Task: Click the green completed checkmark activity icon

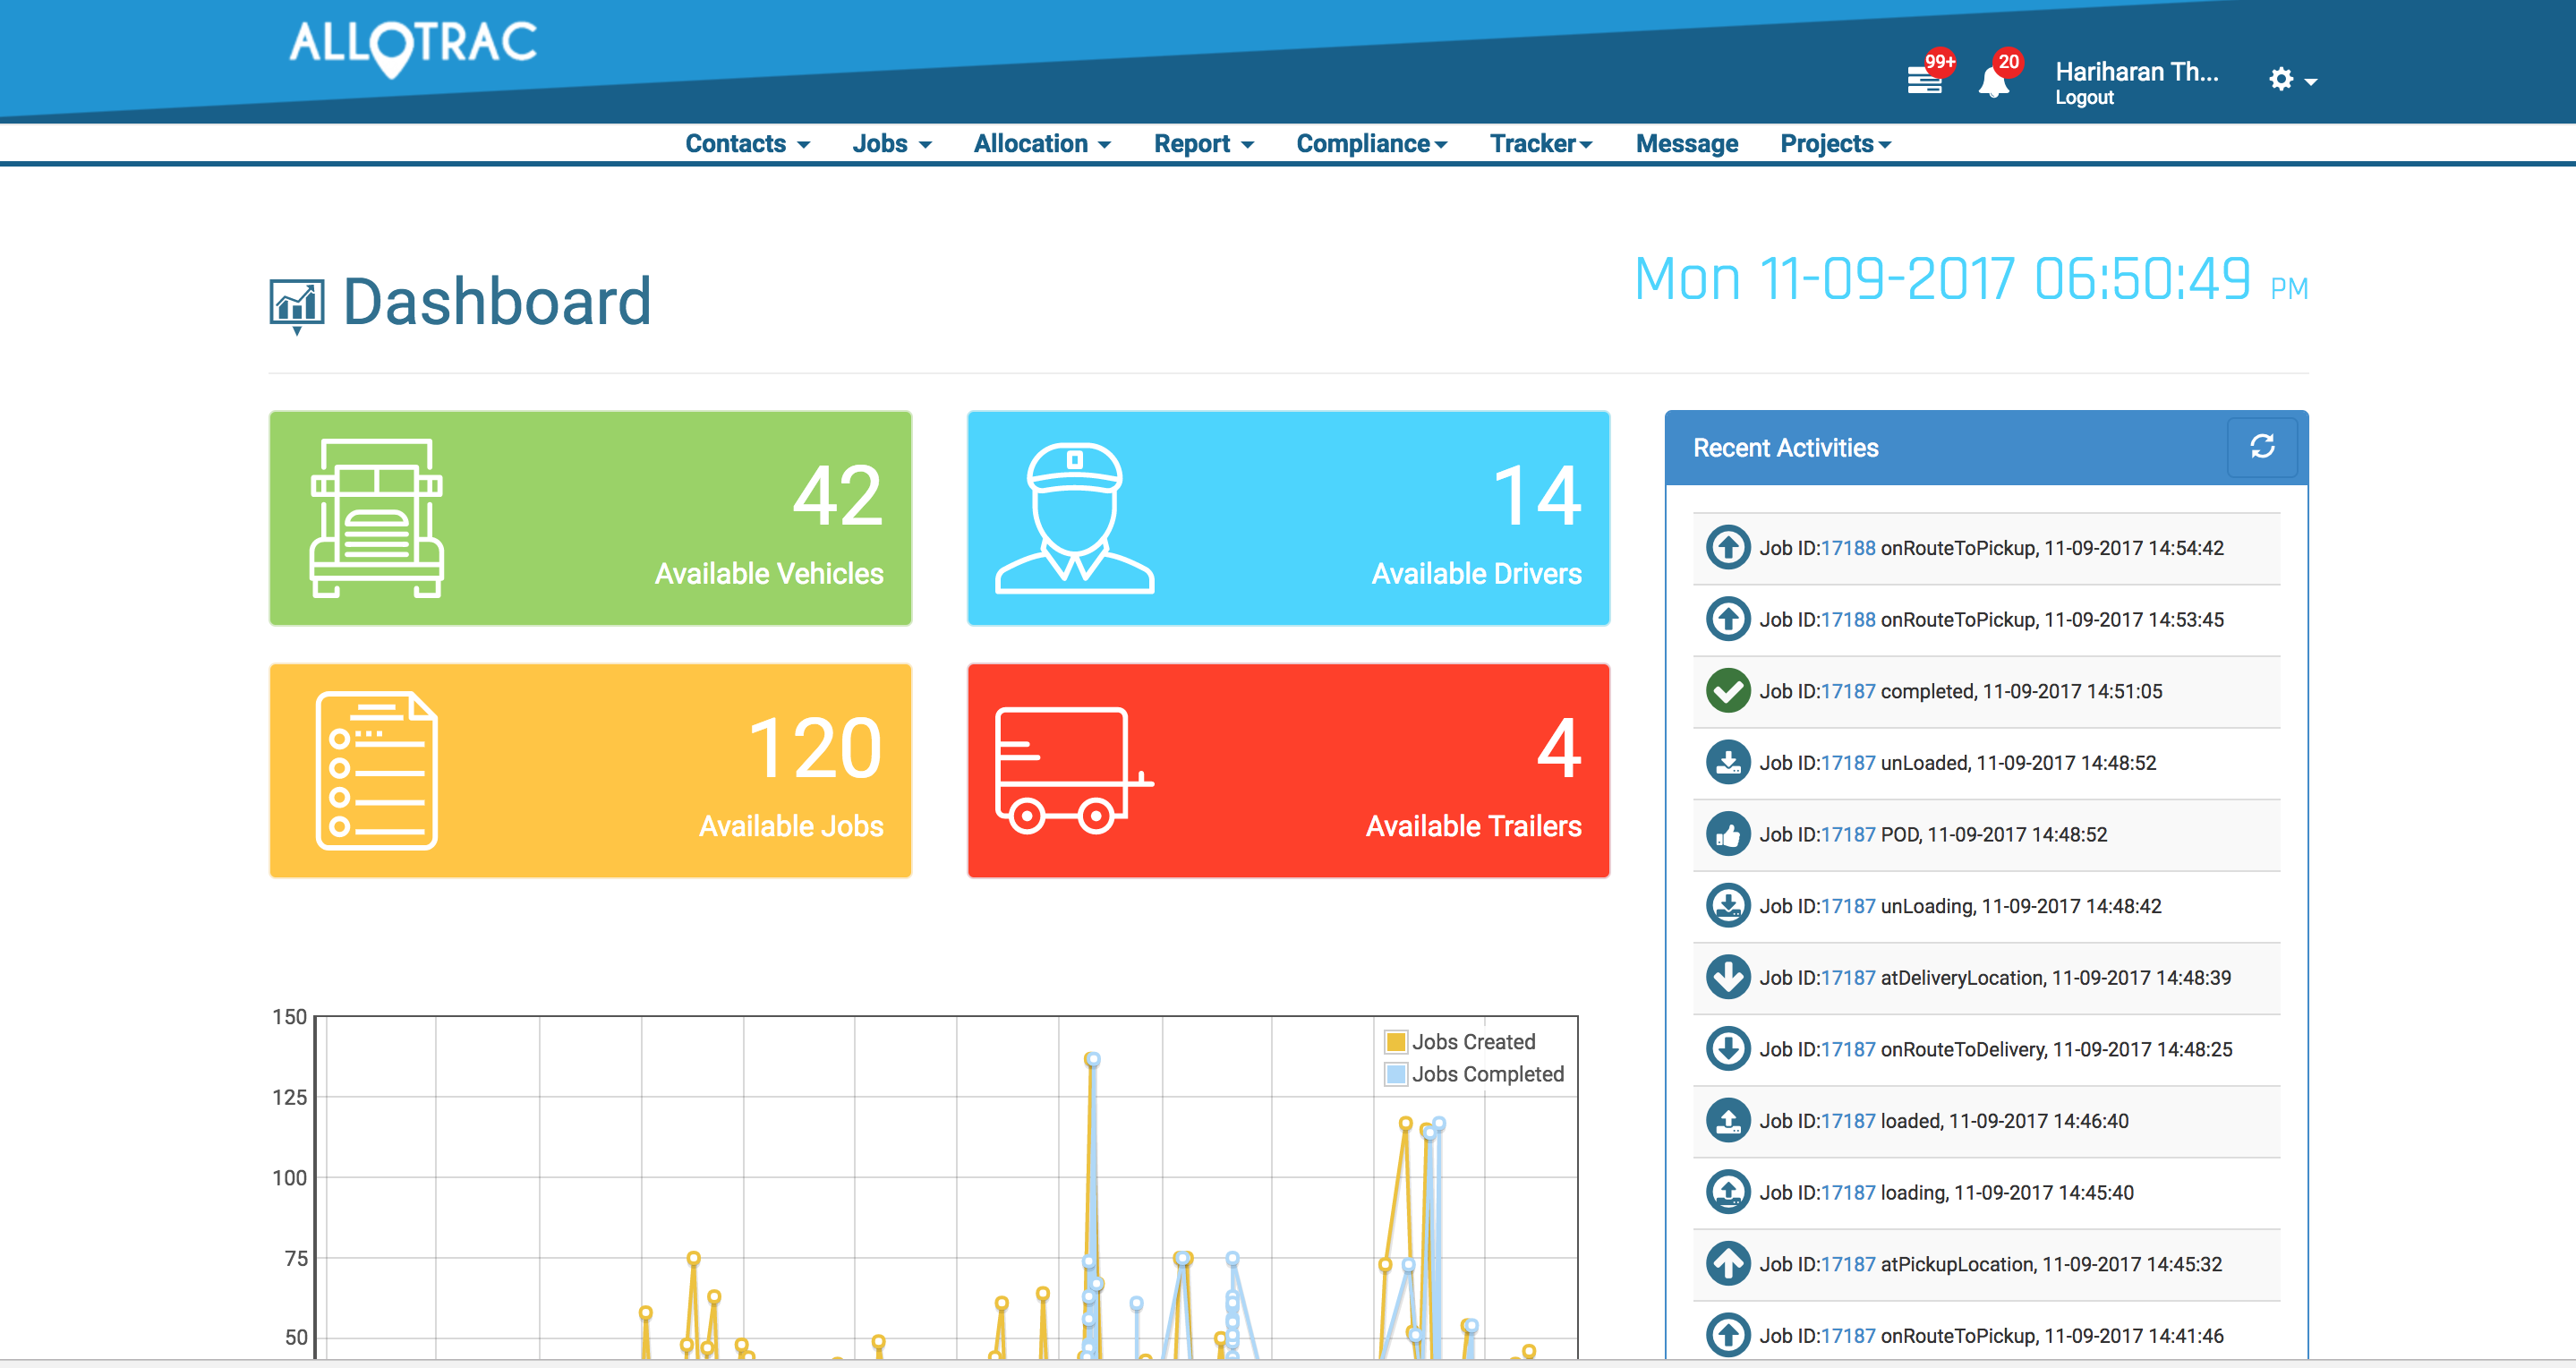Action: 1727,691
